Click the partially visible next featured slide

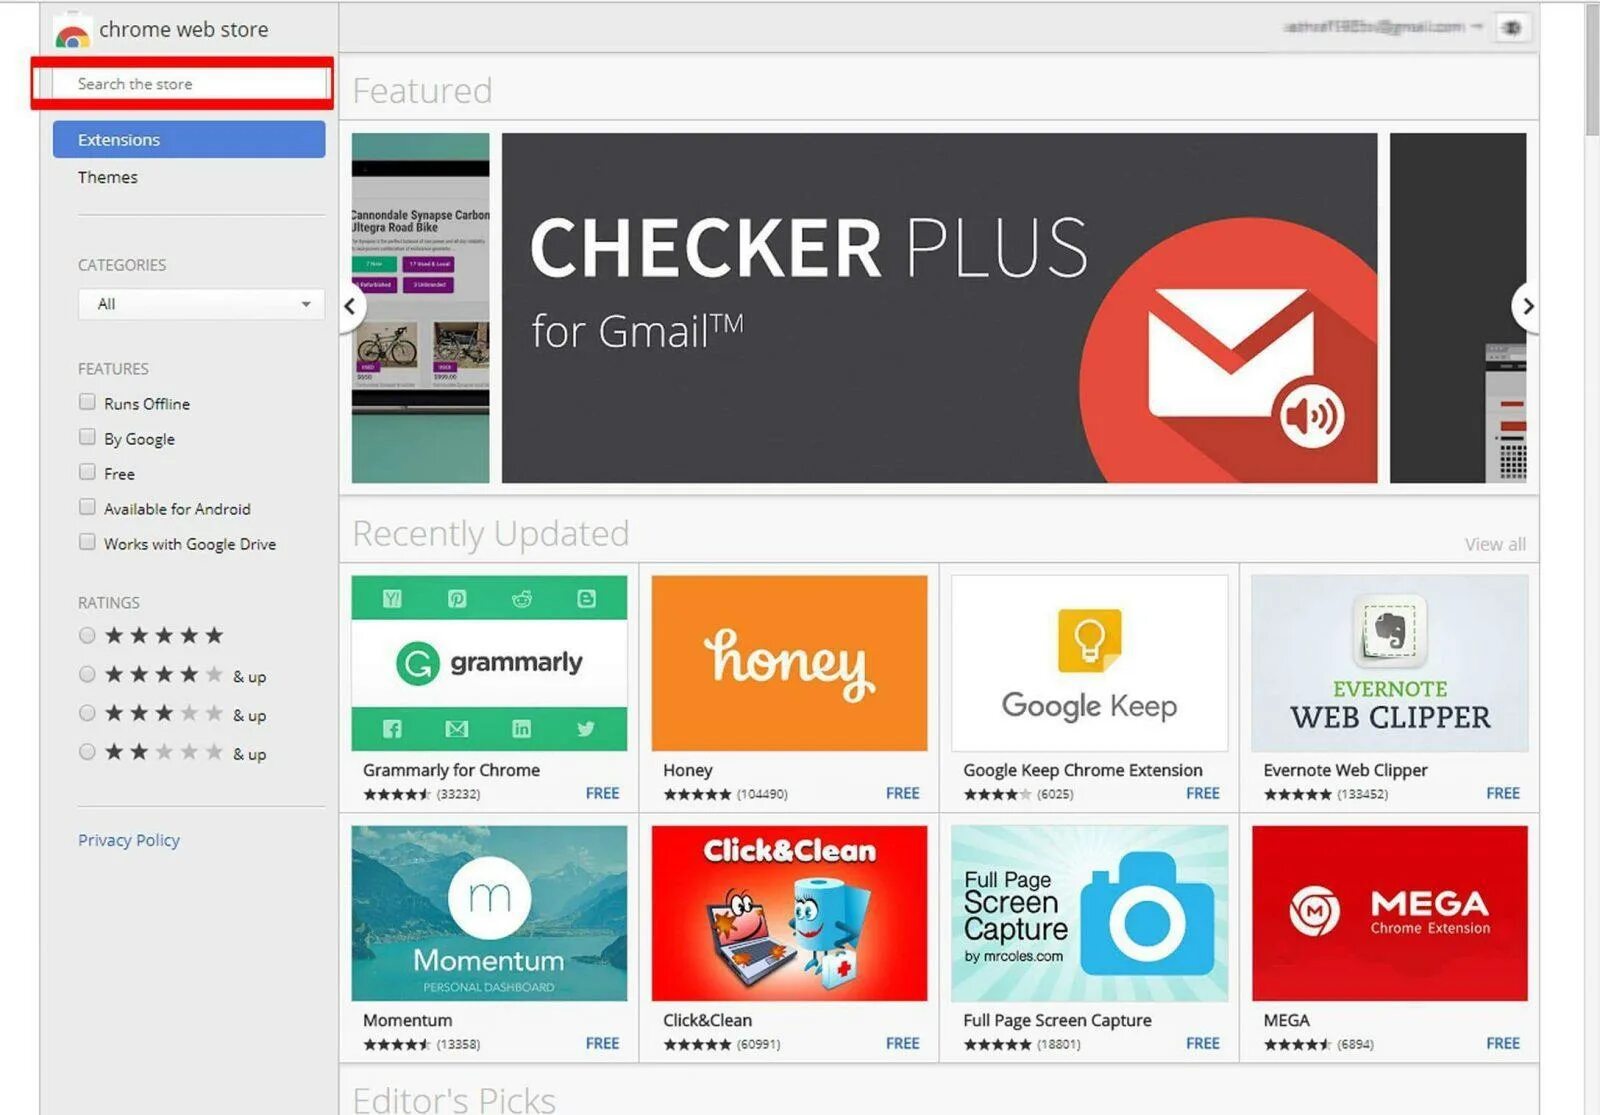[1458, 308]
